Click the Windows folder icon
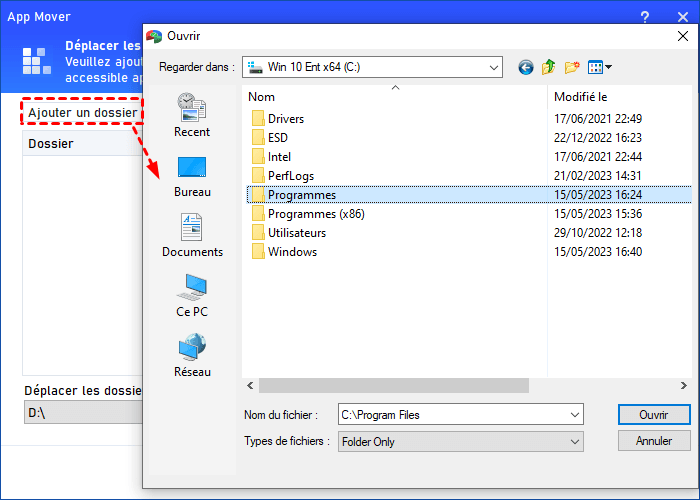 click(x=258, y=252)
